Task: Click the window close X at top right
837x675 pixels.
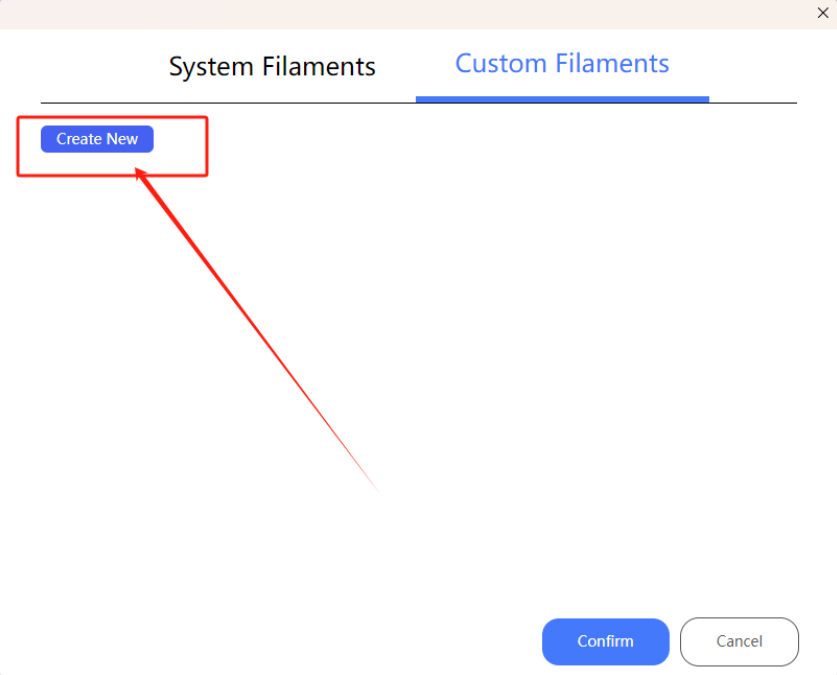Action: (x=823, y=13)
